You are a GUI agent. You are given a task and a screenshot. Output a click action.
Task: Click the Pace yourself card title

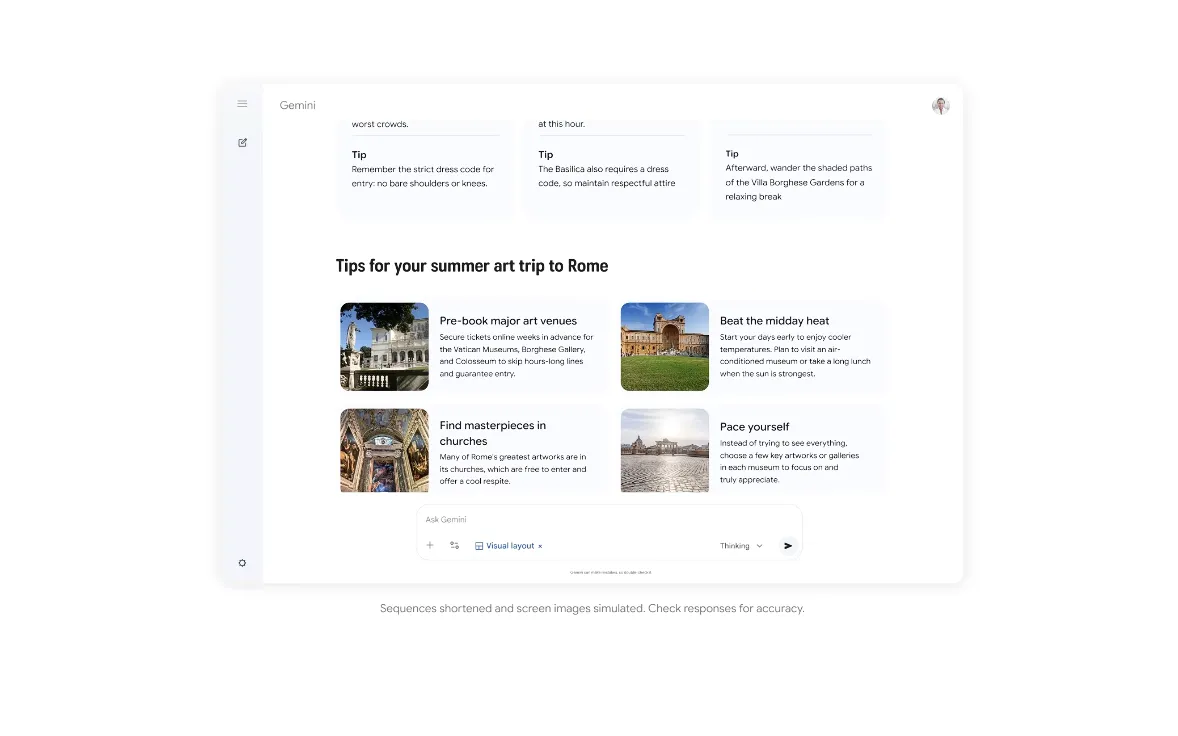coord(754,427)
